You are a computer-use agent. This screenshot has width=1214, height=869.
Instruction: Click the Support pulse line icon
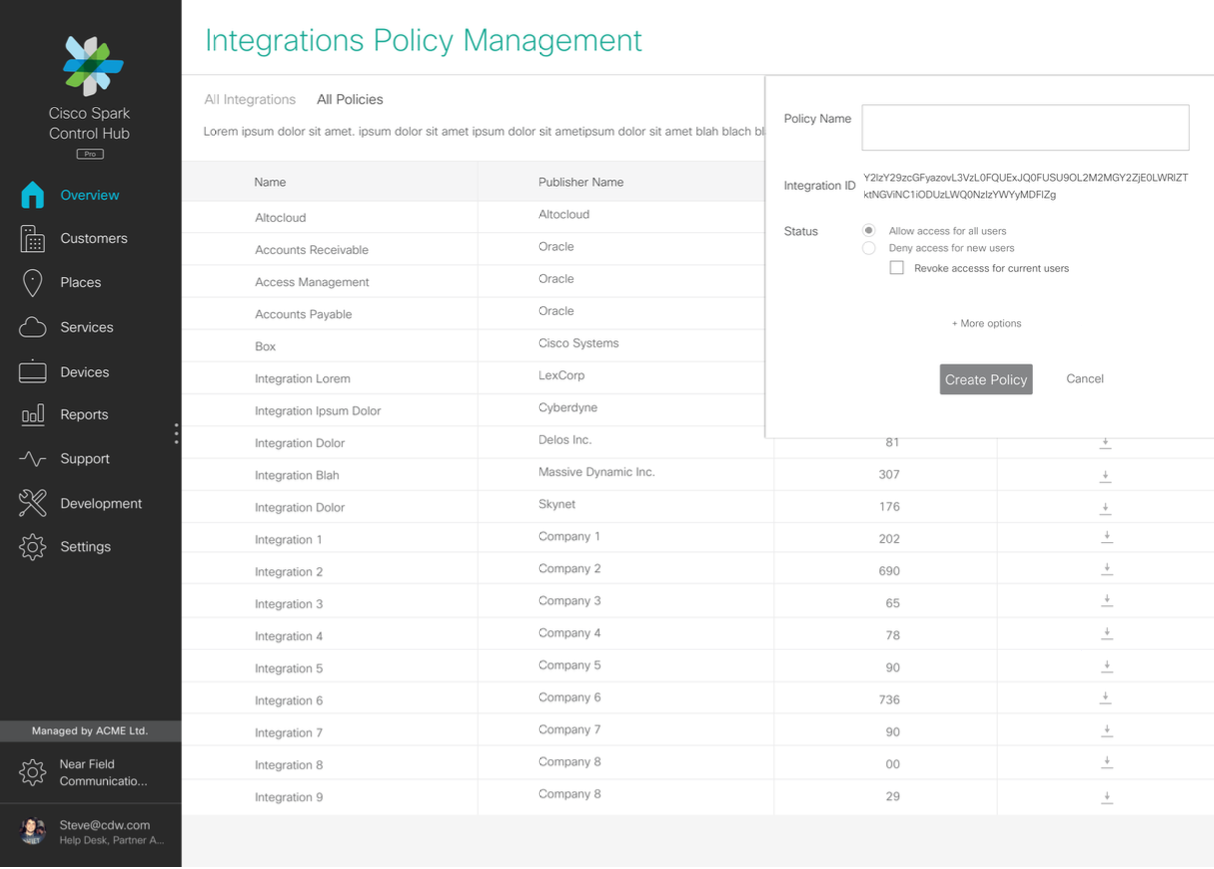pos(32,459)
